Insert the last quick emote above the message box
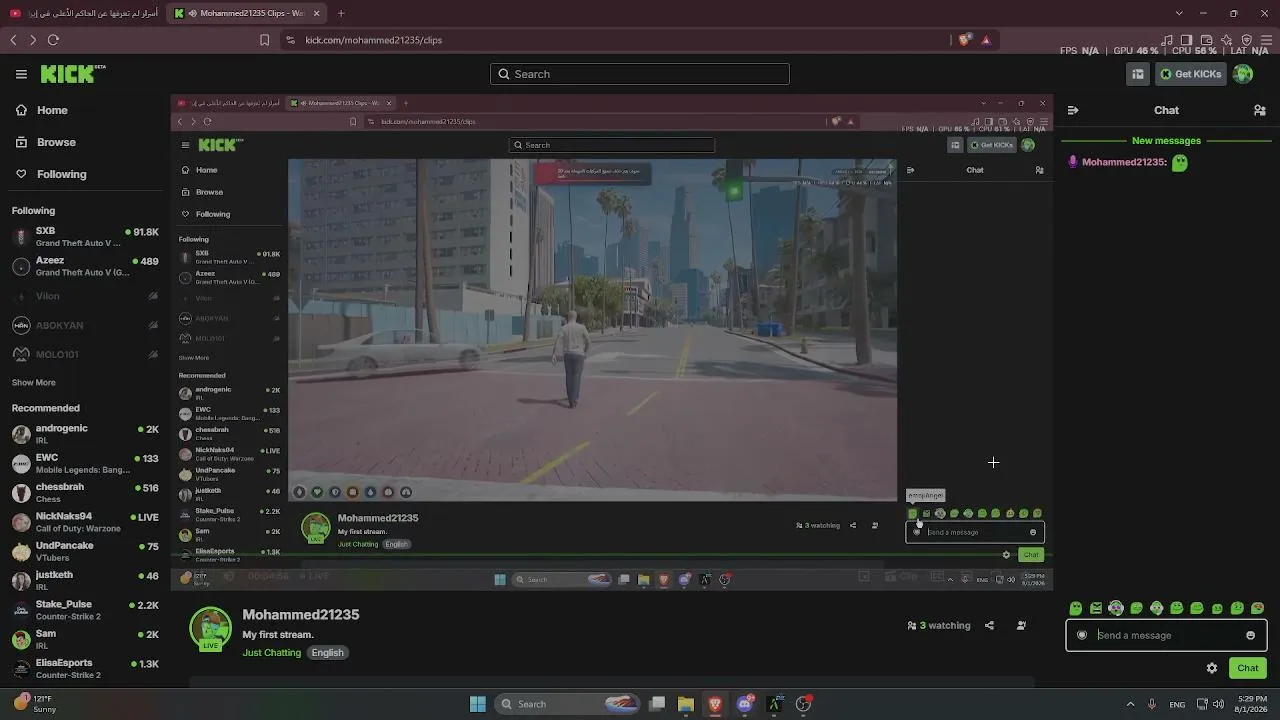This screenshot has width=1280, height=720. [x=1258, y=608]
